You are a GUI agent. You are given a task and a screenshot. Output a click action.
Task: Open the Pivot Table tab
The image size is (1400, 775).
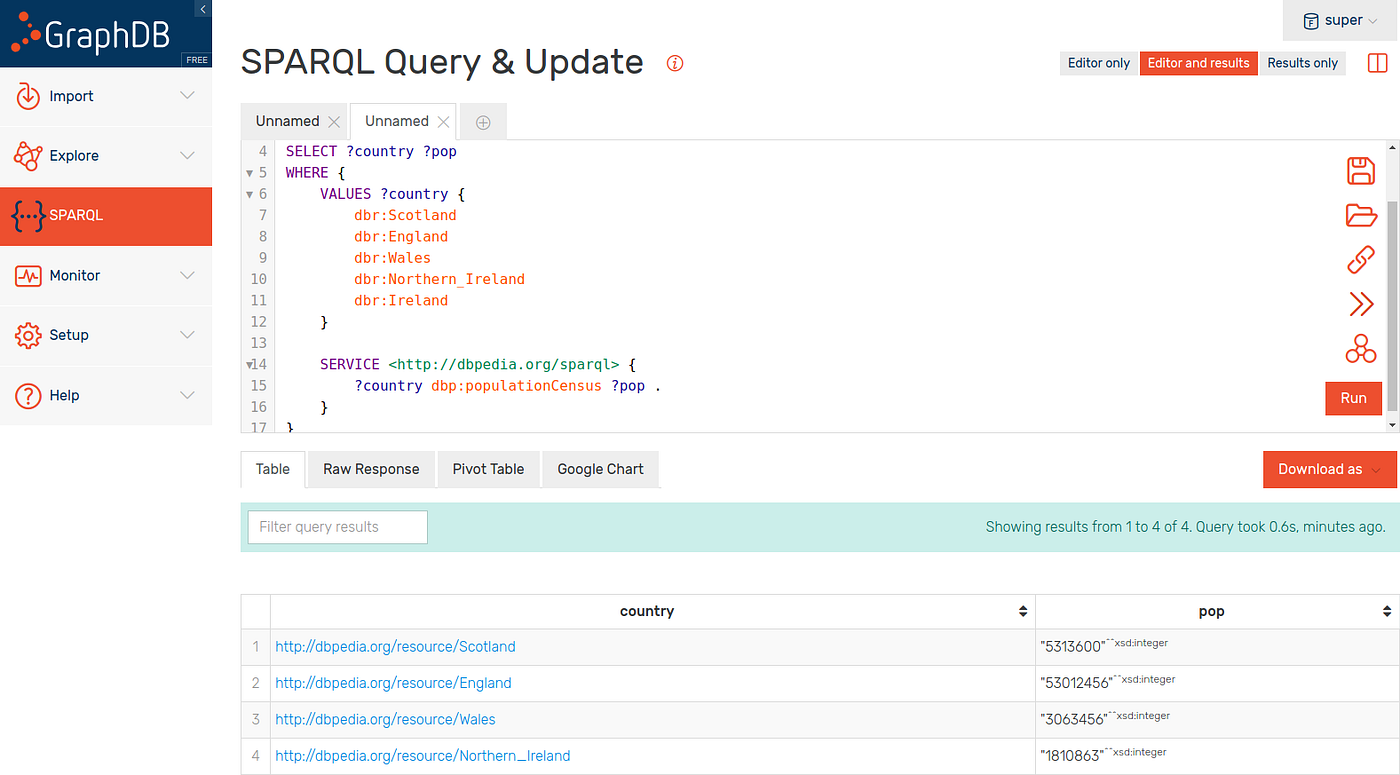tap(488, 469)
